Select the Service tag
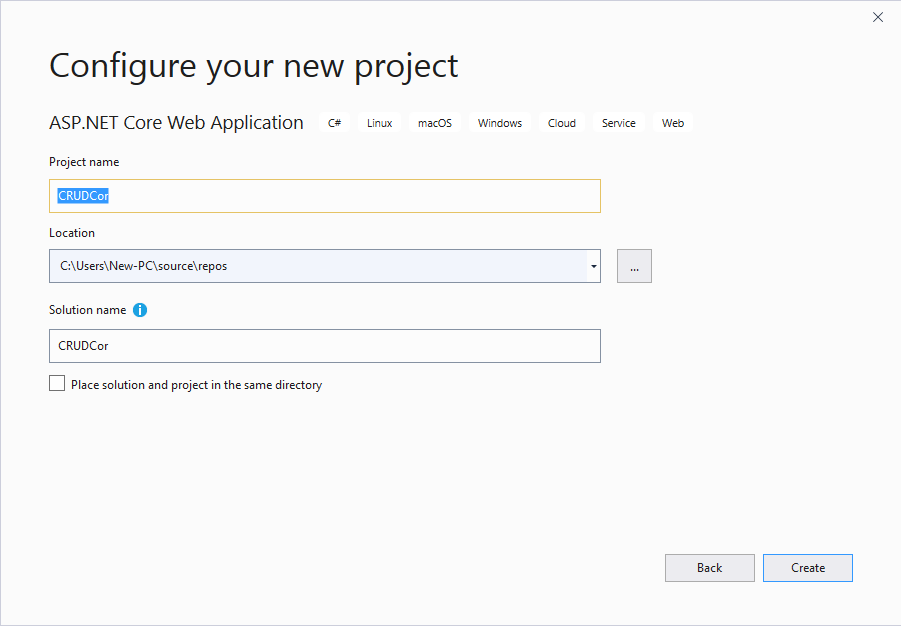Image resolution: width=901 pixels, height=626 pixels. (x=619, y=123)
